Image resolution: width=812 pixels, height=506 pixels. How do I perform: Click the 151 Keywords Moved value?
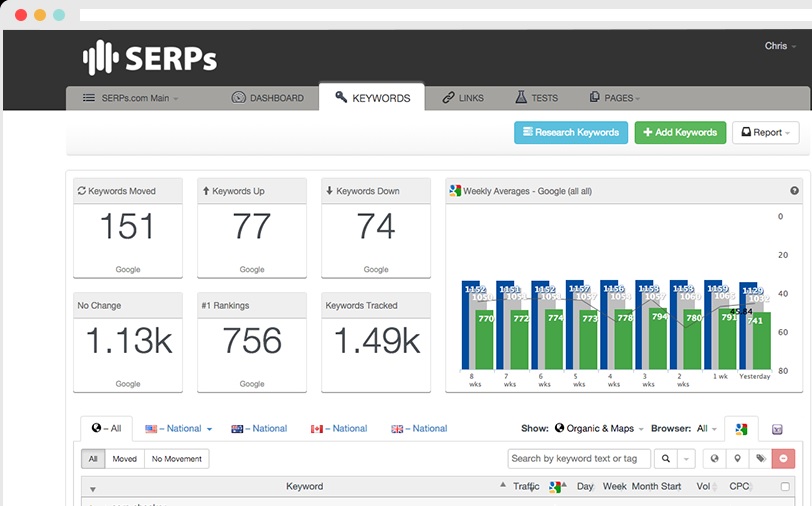[x=127, y=226]
